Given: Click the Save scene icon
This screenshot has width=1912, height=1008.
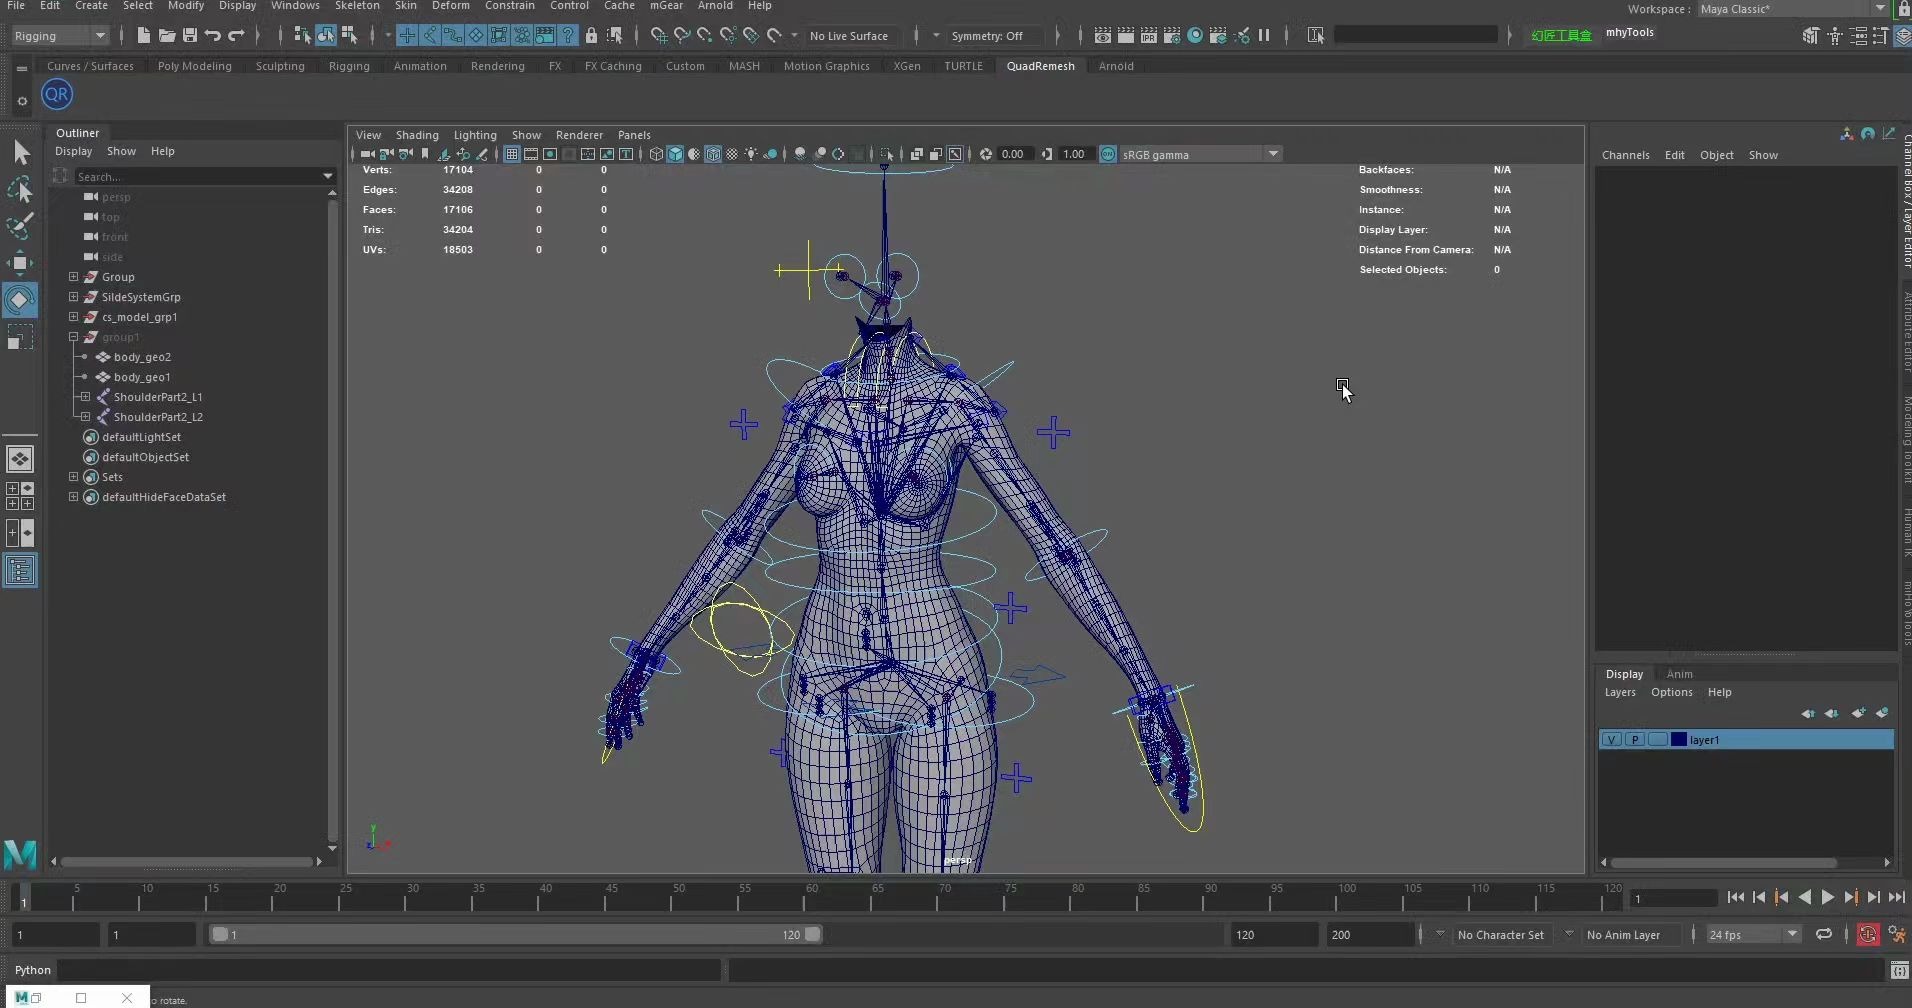Looking at the screenshot, I should (189, 36).
